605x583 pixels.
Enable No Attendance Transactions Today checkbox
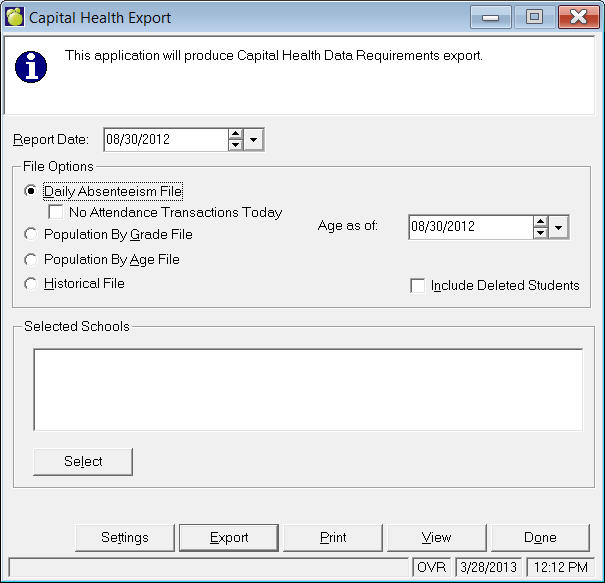(x=56, y=212)
